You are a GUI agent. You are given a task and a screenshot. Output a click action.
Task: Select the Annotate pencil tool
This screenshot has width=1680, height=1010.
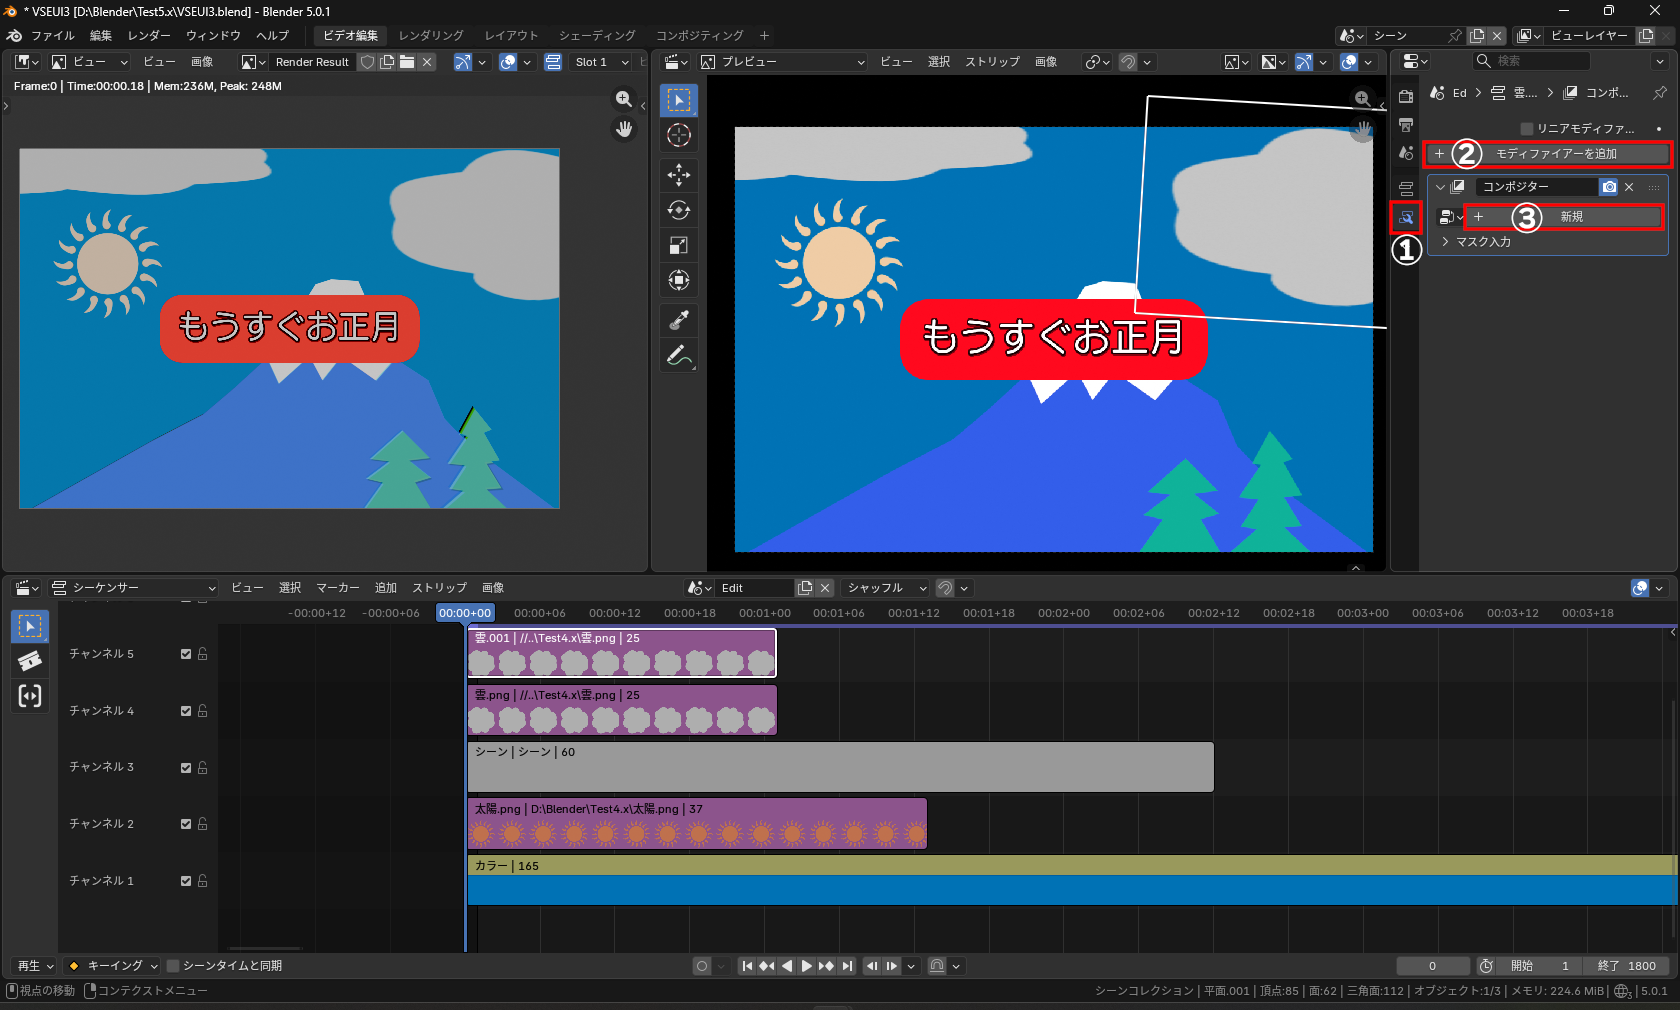click(679, 355)
